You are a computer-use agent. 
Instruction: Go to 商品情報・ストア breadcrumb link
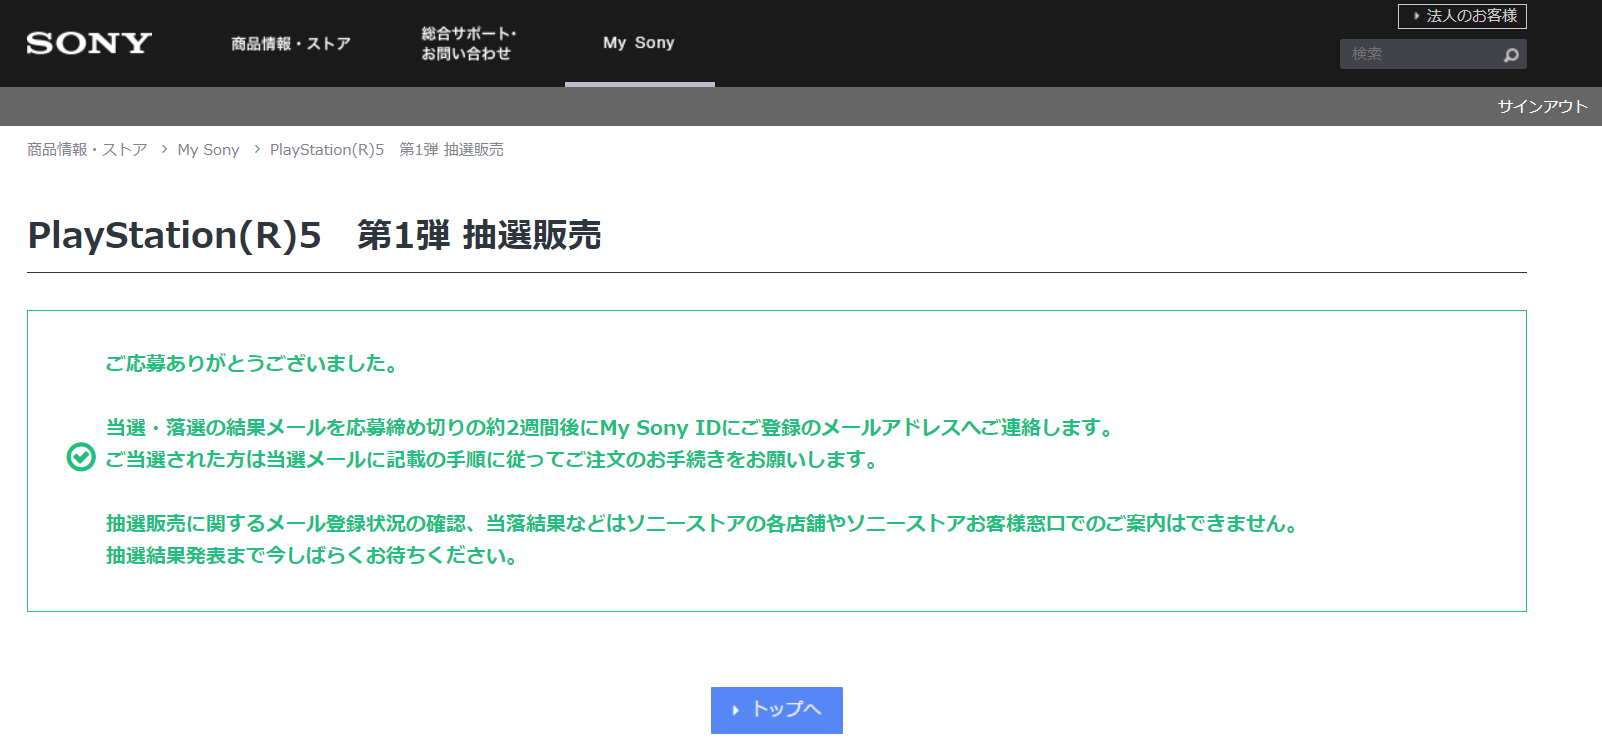pyautogui.click(x=87, y=149)
